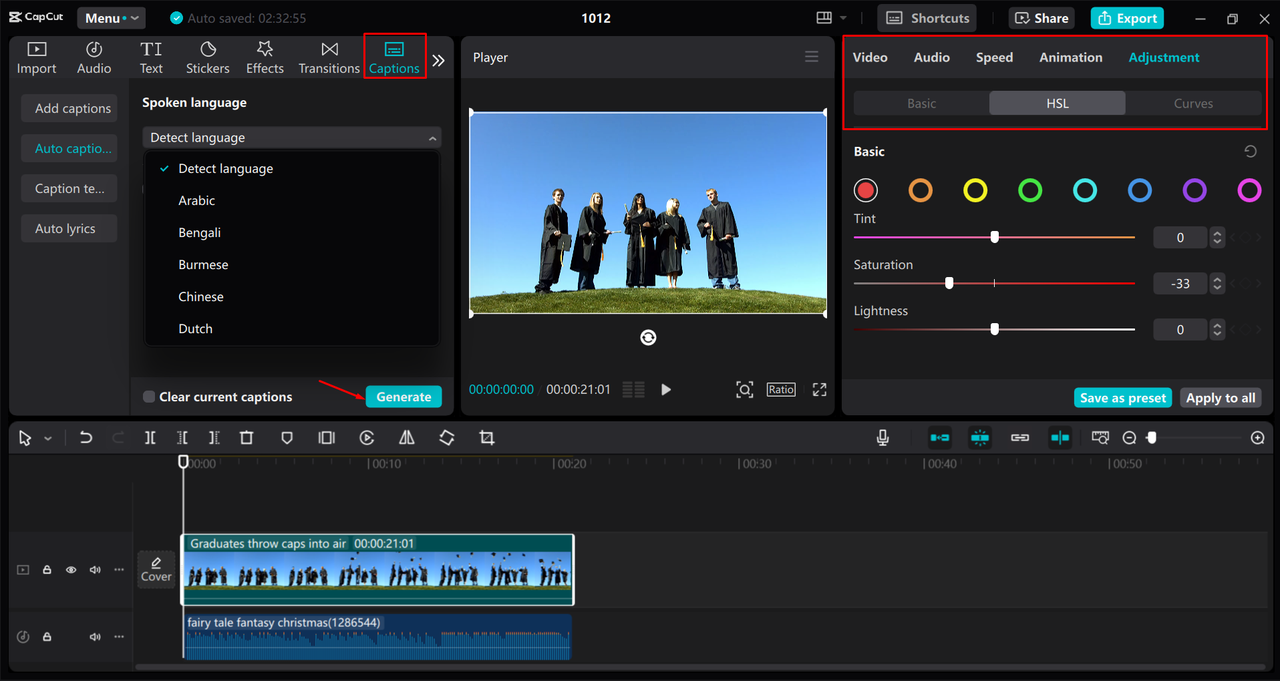The width and height of the screenshot is (1280, 681).
Task: Open the timeline grid view icon in player
Action: [633, 390]
